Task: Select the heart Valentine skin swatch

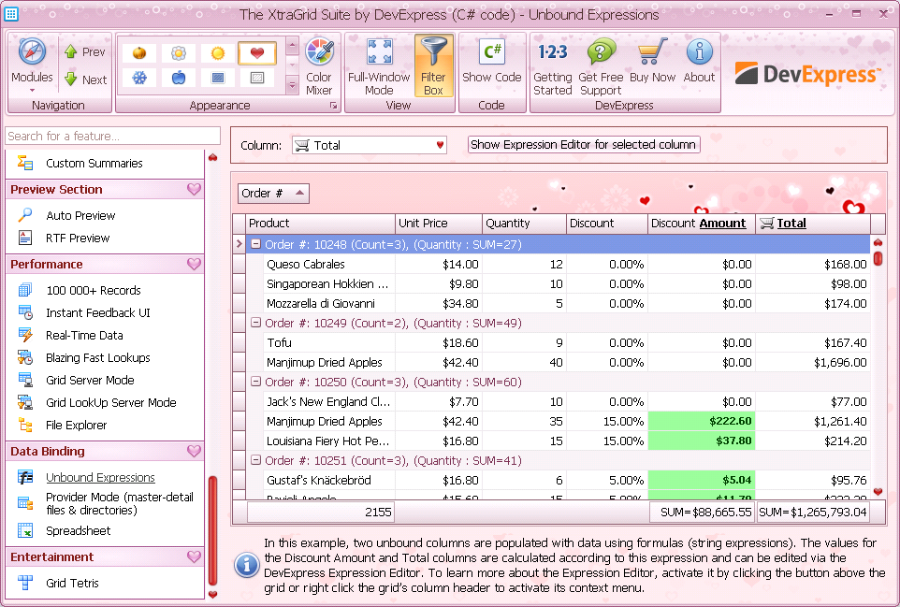Action: point(257,53)
